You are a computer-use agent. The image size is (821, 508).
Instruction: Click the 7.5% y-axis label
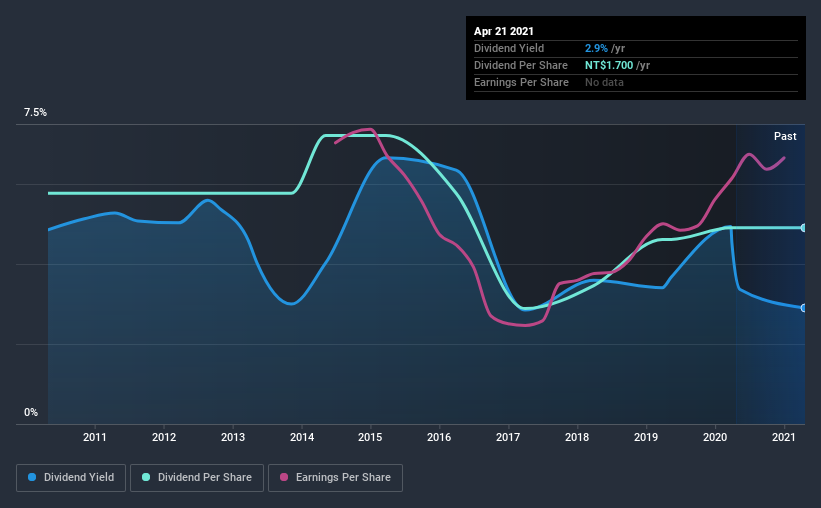(x=36, y=113)
